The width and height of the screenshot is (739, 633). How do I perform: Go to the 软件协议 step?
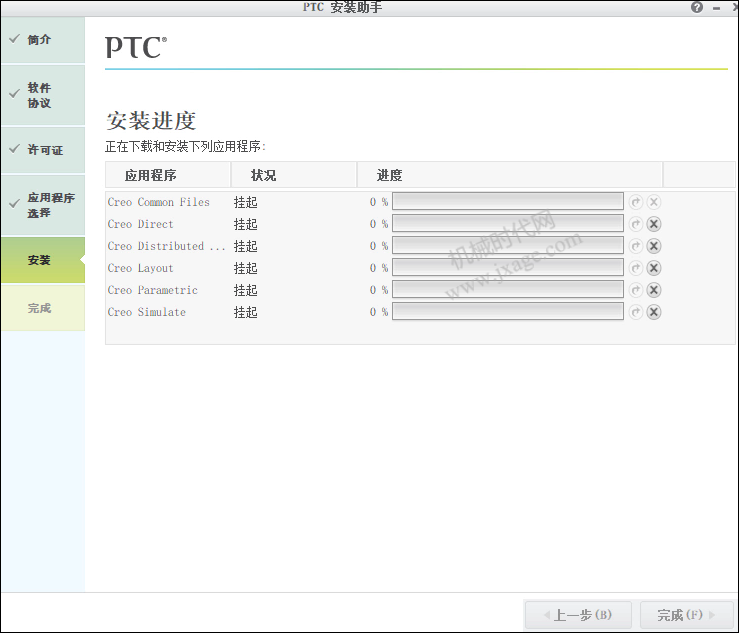click(x=43, y=95)
